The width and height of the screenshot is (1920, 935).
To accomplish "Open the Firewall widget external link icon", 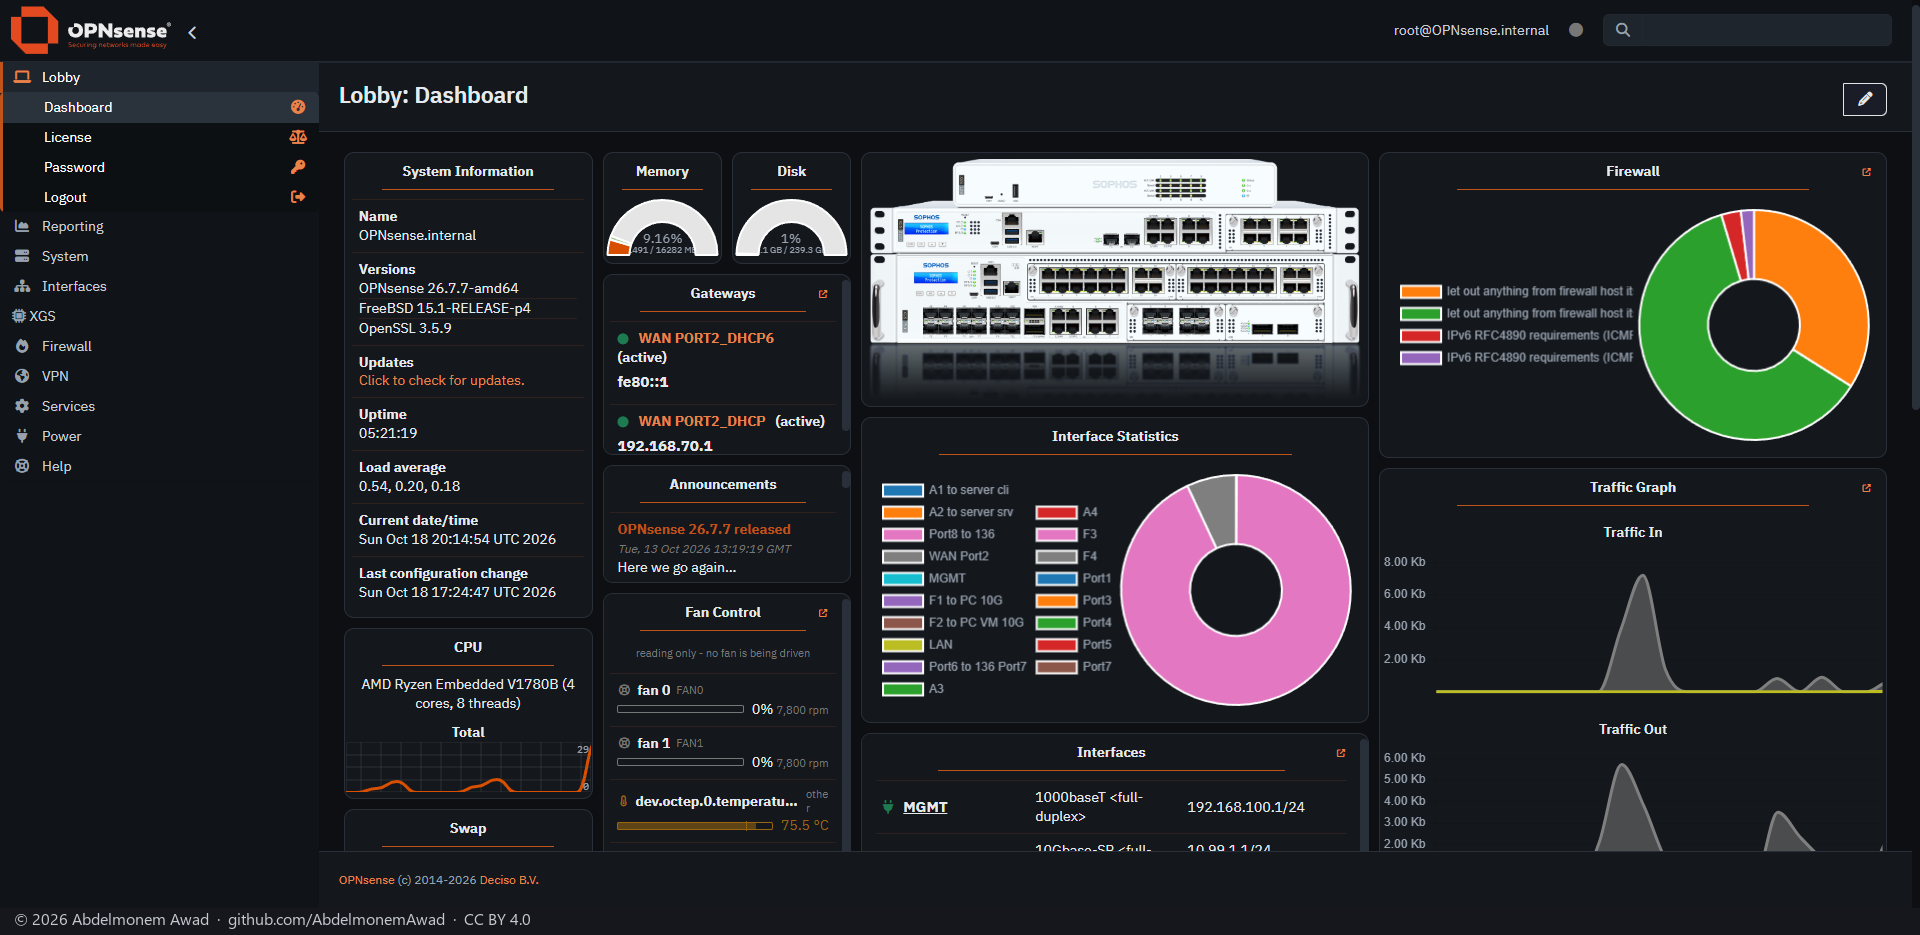I will (x=1866, y=172).
